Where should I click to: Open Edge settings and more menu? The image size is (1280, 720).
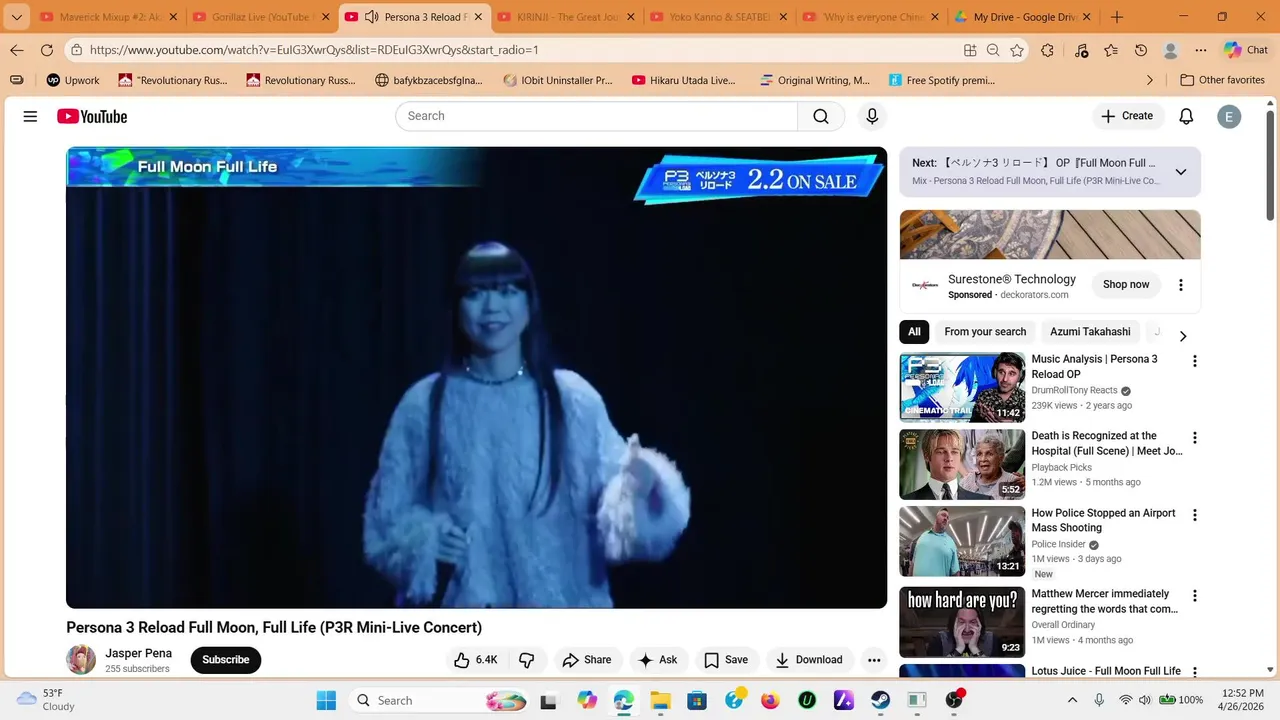1201,50
